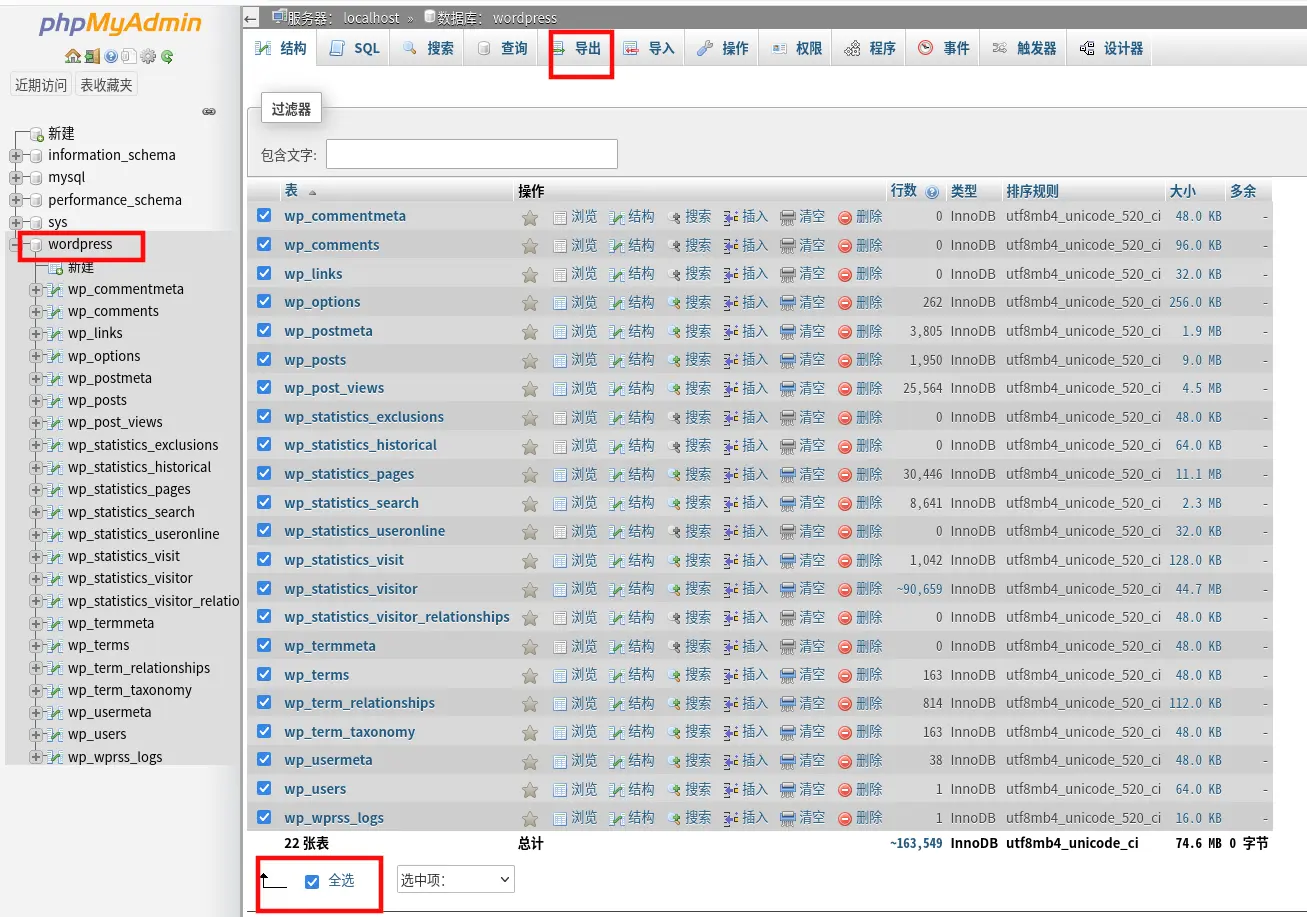Screen dimensions: 1307x917
Task: Click localhost in the server breadcrumb
Action: pyautogui.click(x=371, y=18)
